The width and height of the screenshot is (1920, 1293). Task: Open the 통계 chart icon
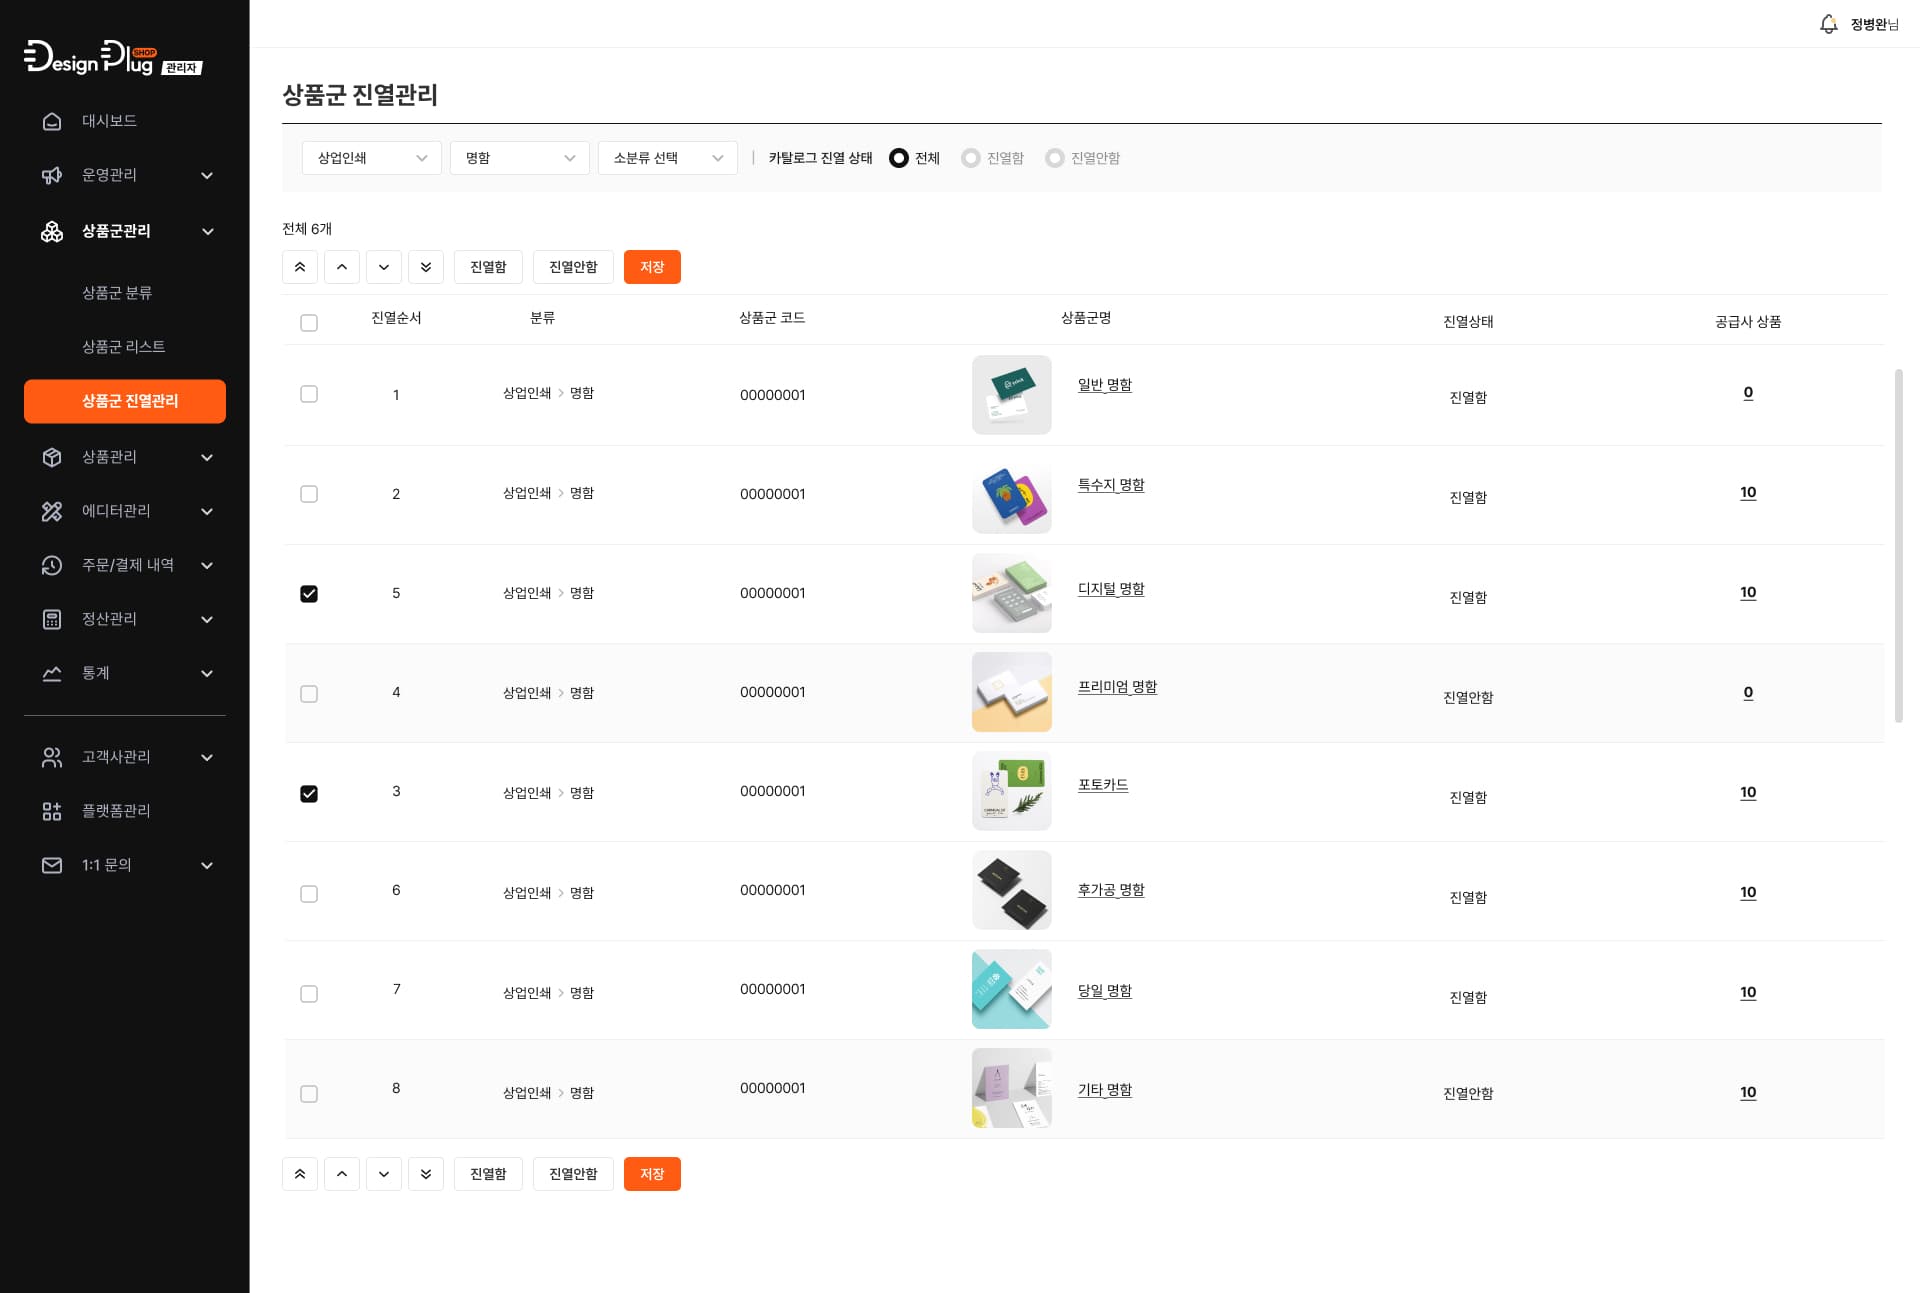(x=52, y=673)
